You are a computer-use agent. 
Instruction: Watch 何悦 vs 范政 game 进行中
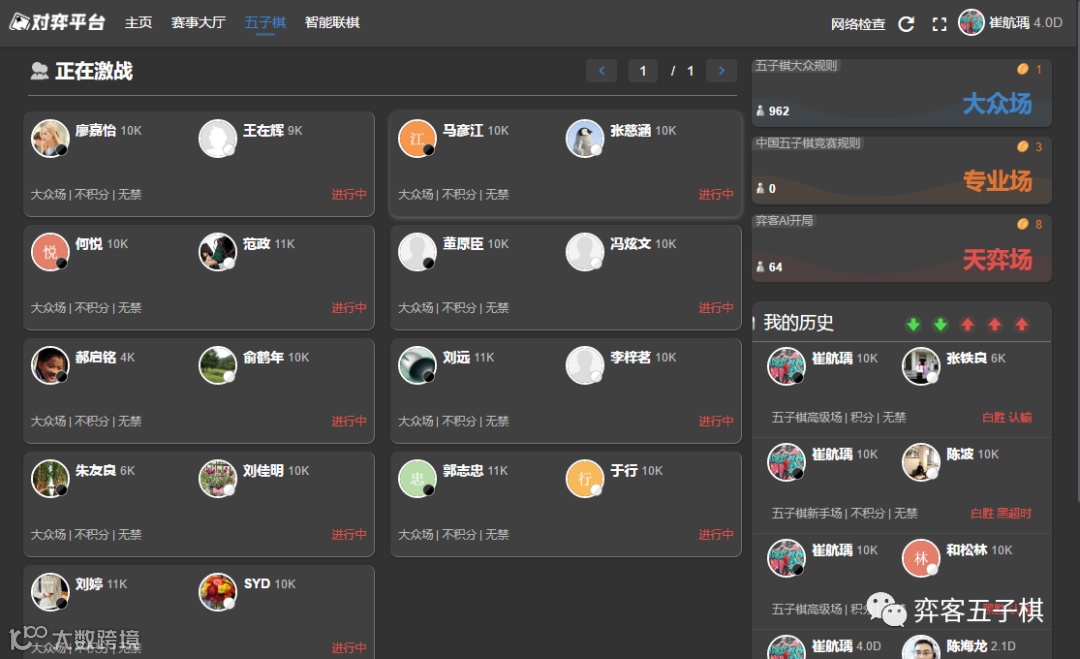349,308
